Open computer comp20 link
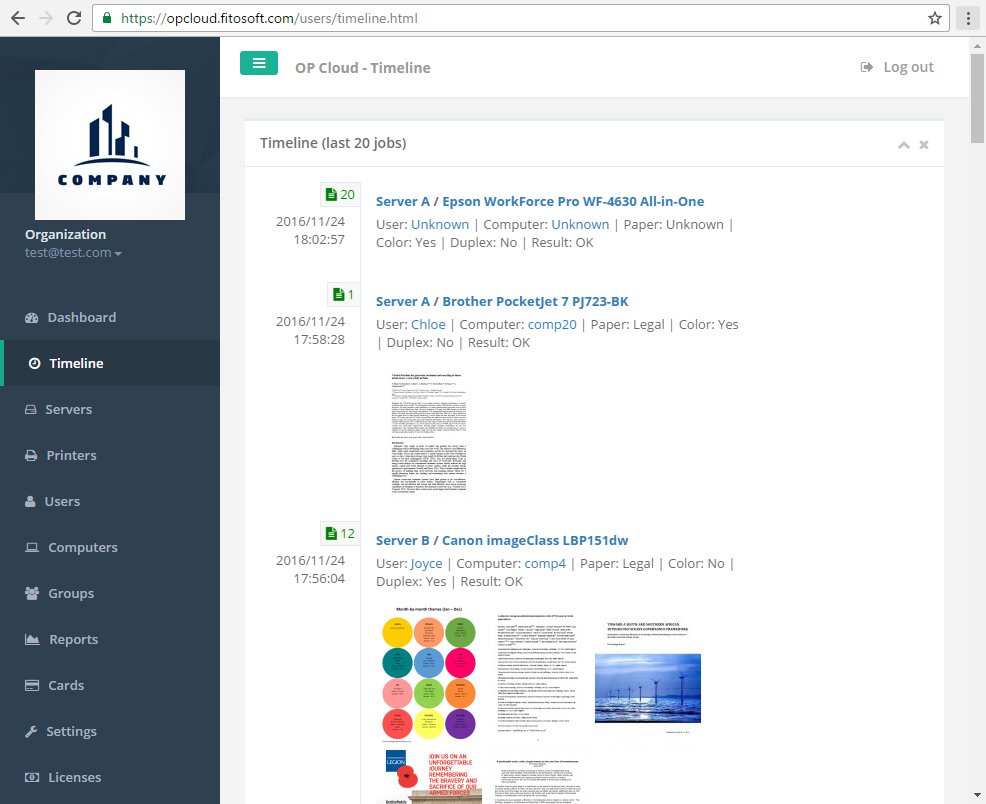Screen dimensions: 986x804 pos(552,324)
